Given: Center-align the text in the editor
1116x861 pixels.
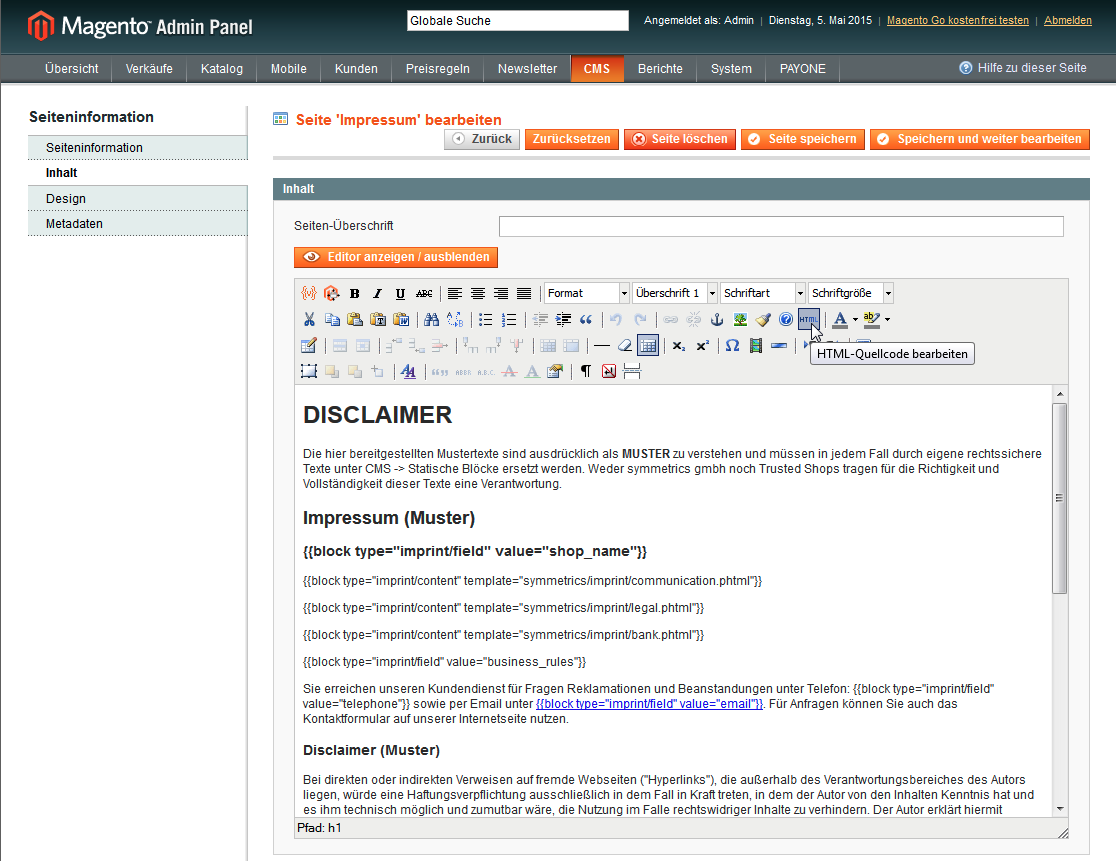Looking at the screenshot, I should click(x=478, y=293).
